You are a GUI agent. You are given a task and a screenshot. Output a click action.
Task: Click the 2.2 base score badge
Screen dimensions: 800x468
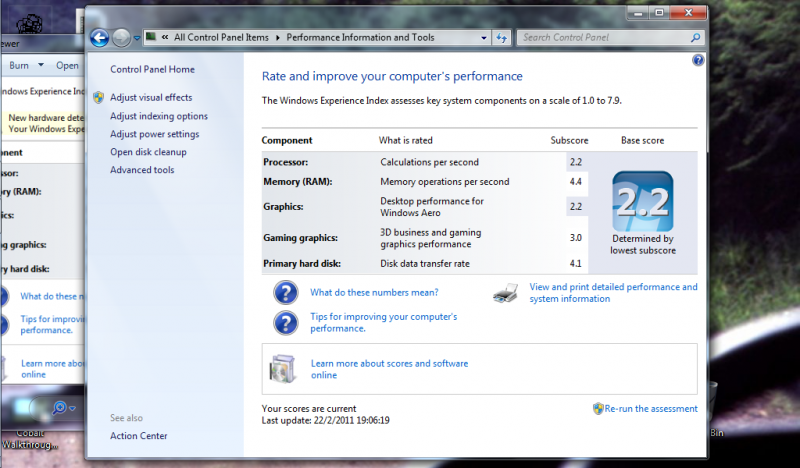pyautogui.click(x=642, y=201)
